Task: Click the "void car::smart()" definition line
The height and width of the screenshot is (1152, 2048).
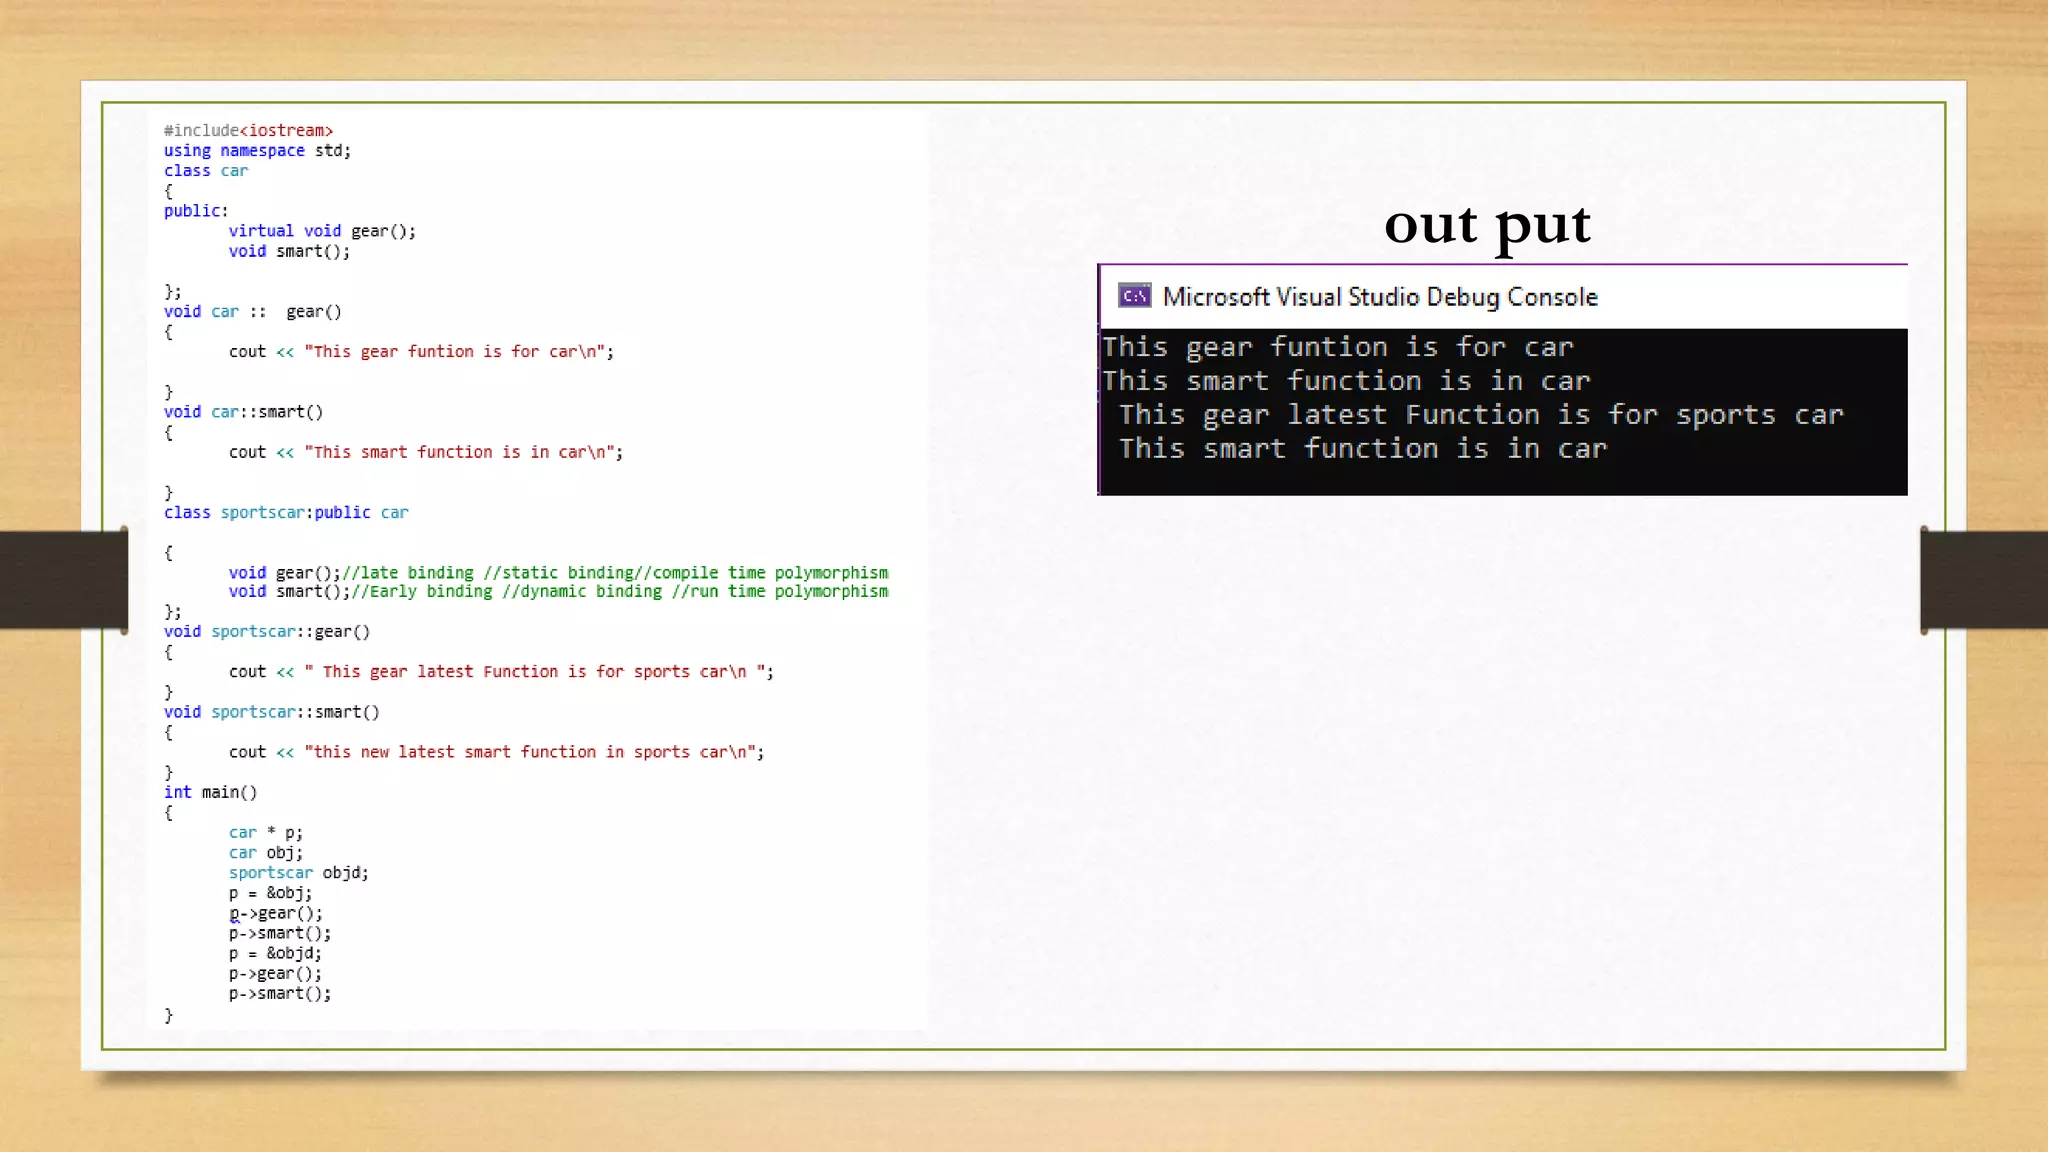Action: (243, 411)
